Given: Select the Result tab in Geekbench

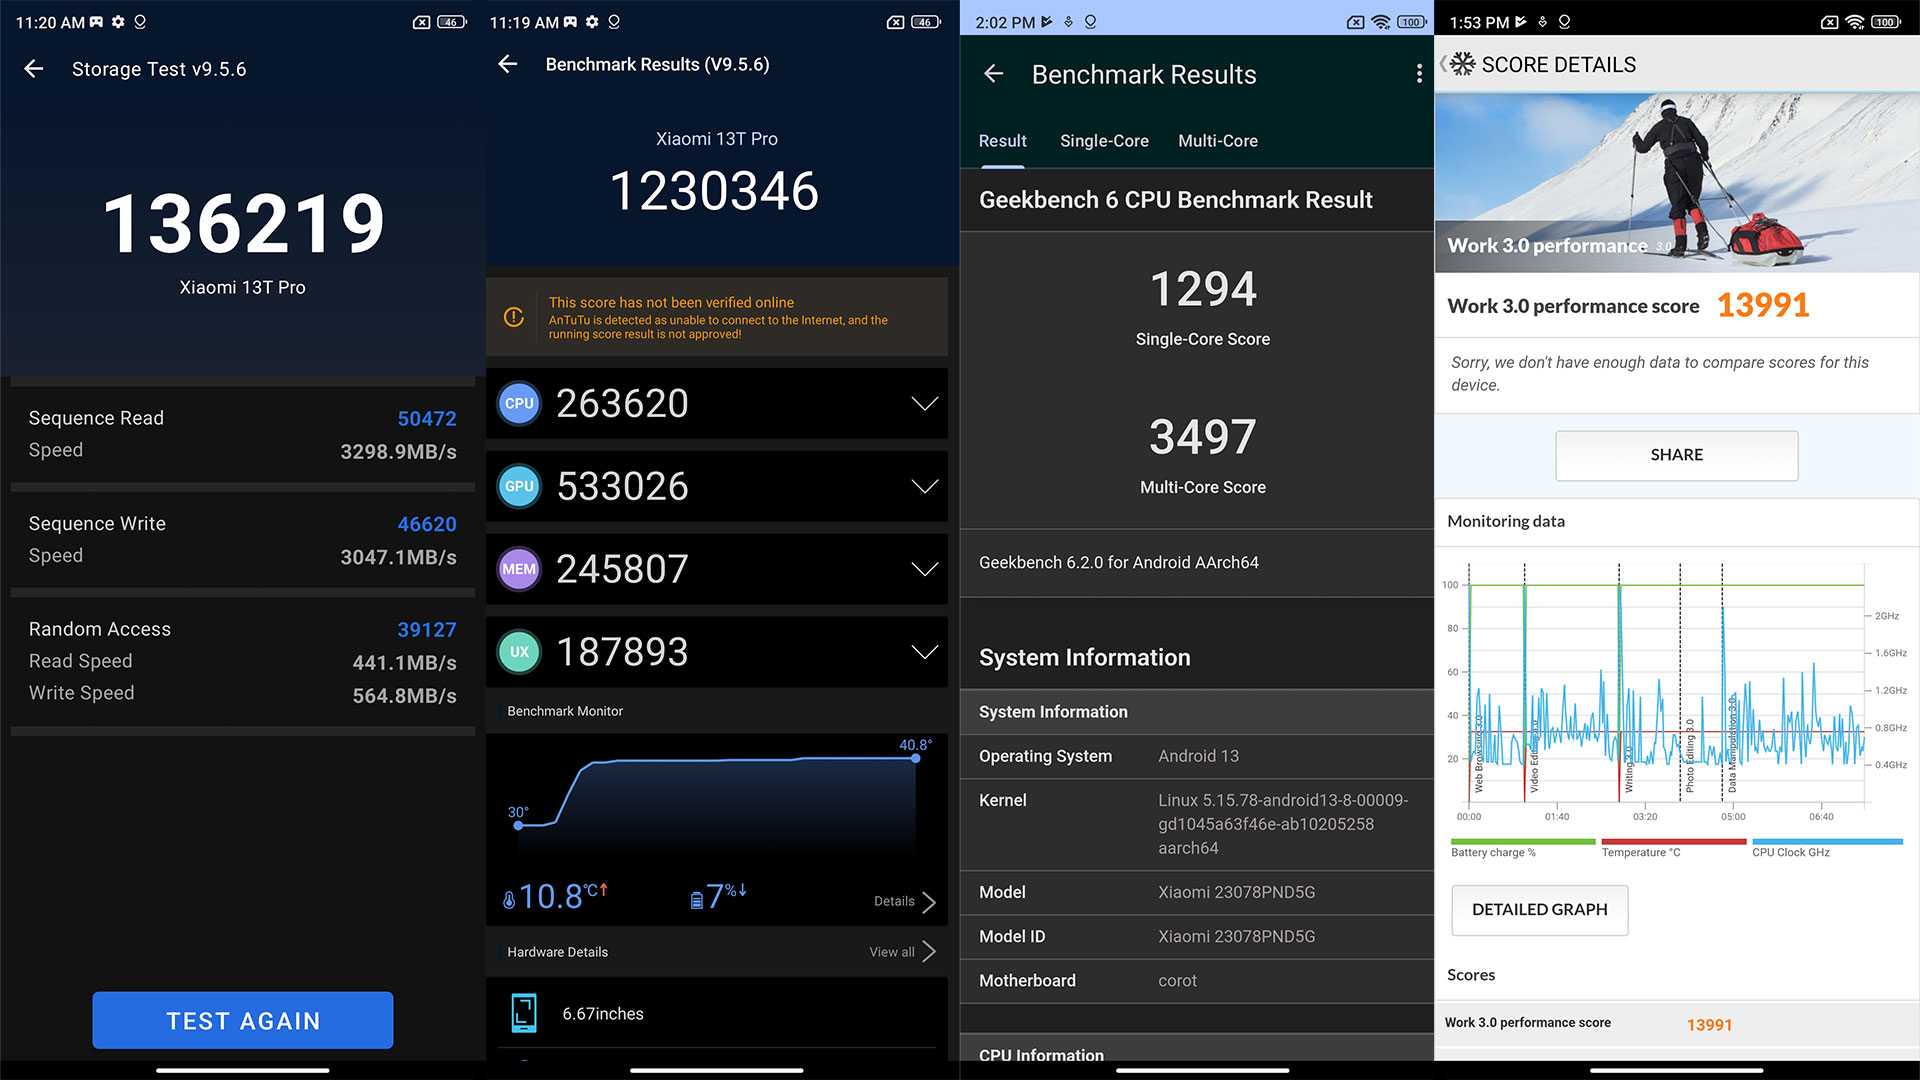Looking at the screenshot, I should pyautogui.click(x=1002, y=141).
